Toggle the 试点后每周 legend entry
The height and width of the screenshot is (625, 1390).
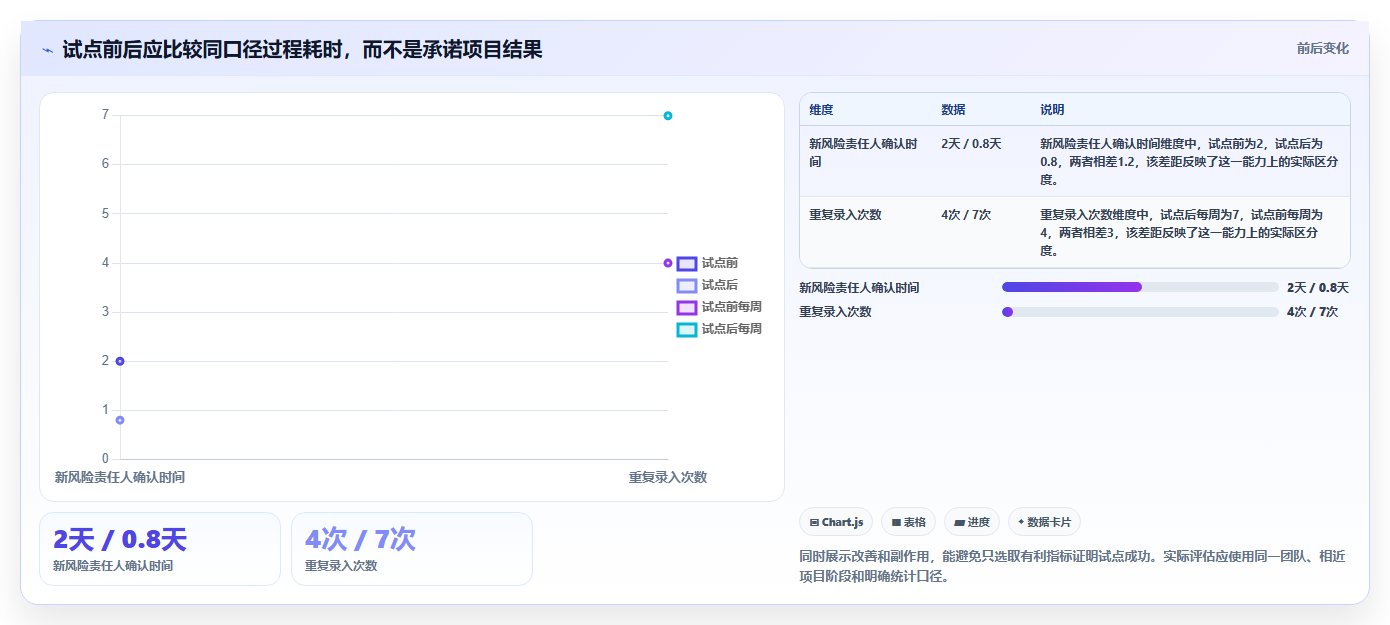[720, 329]
